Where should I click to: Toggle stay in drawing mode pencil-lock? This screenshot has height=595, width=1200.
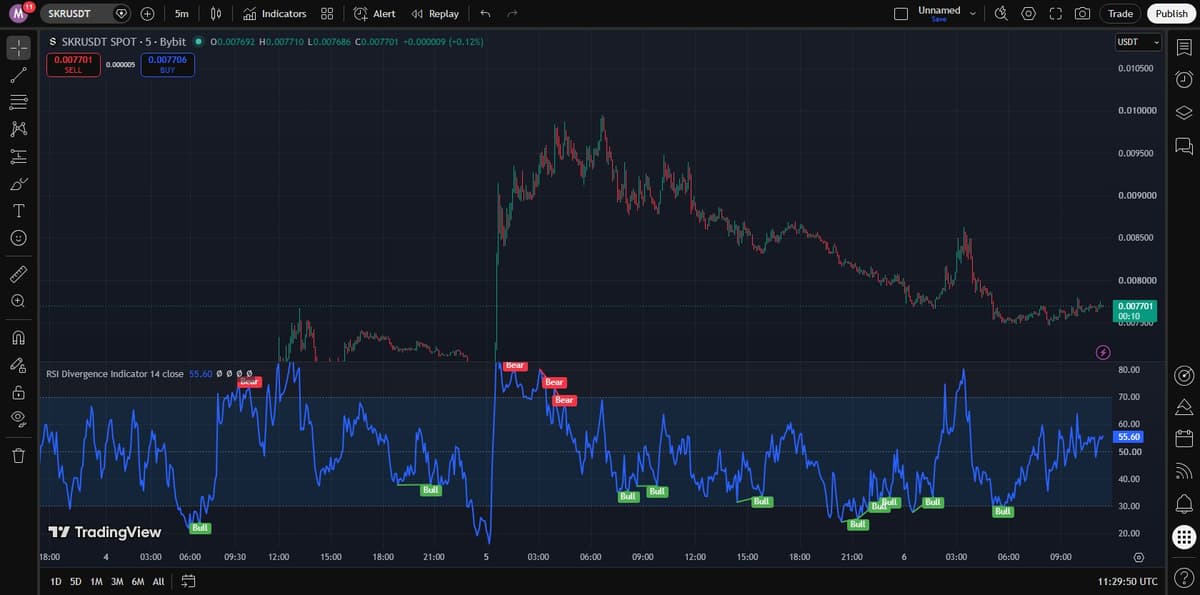[18, 364]
